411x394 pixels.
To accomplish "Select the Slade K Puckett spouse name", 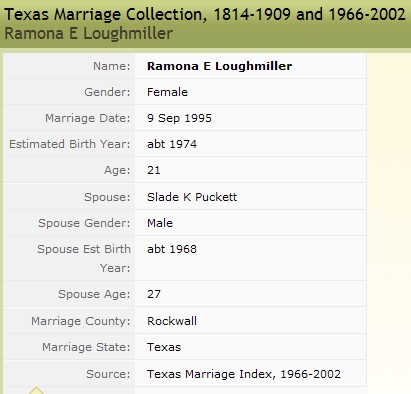I will tap(192, 197).
